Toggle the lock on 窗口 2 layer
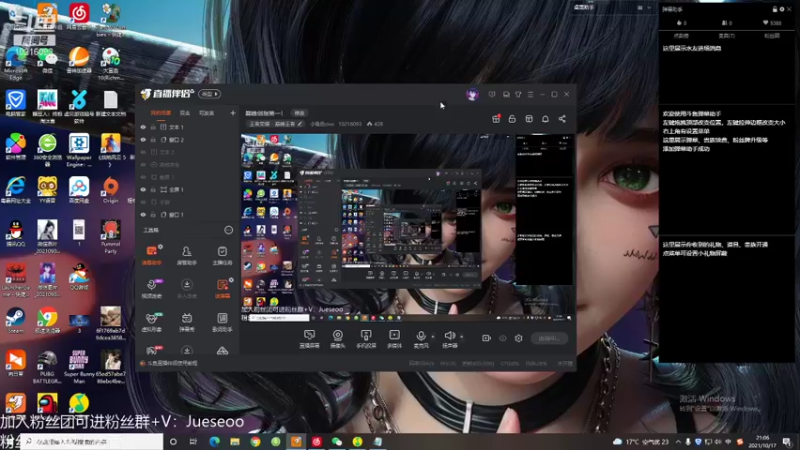This screenshot has height=450, width=800. click(x=153, y=139)
